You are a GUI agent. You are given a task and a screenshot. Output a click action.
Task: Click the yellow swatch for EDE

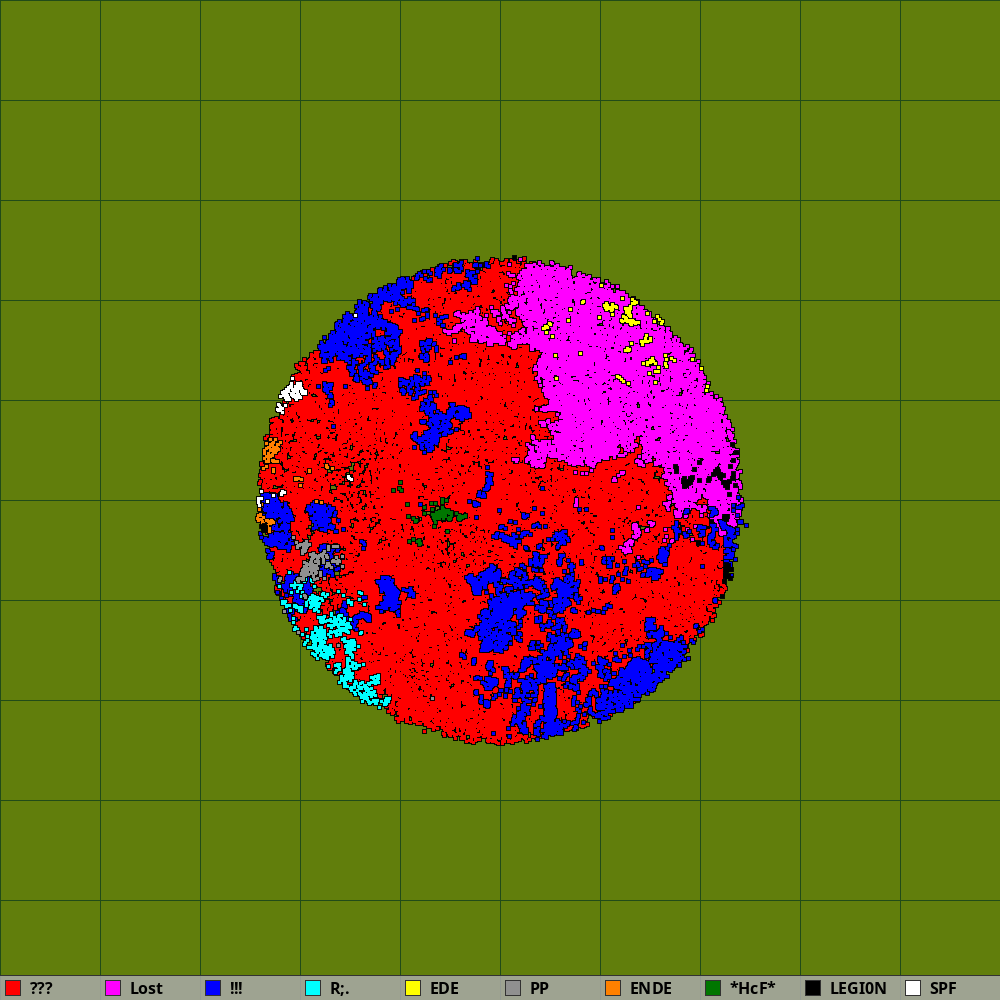point(413,988)
